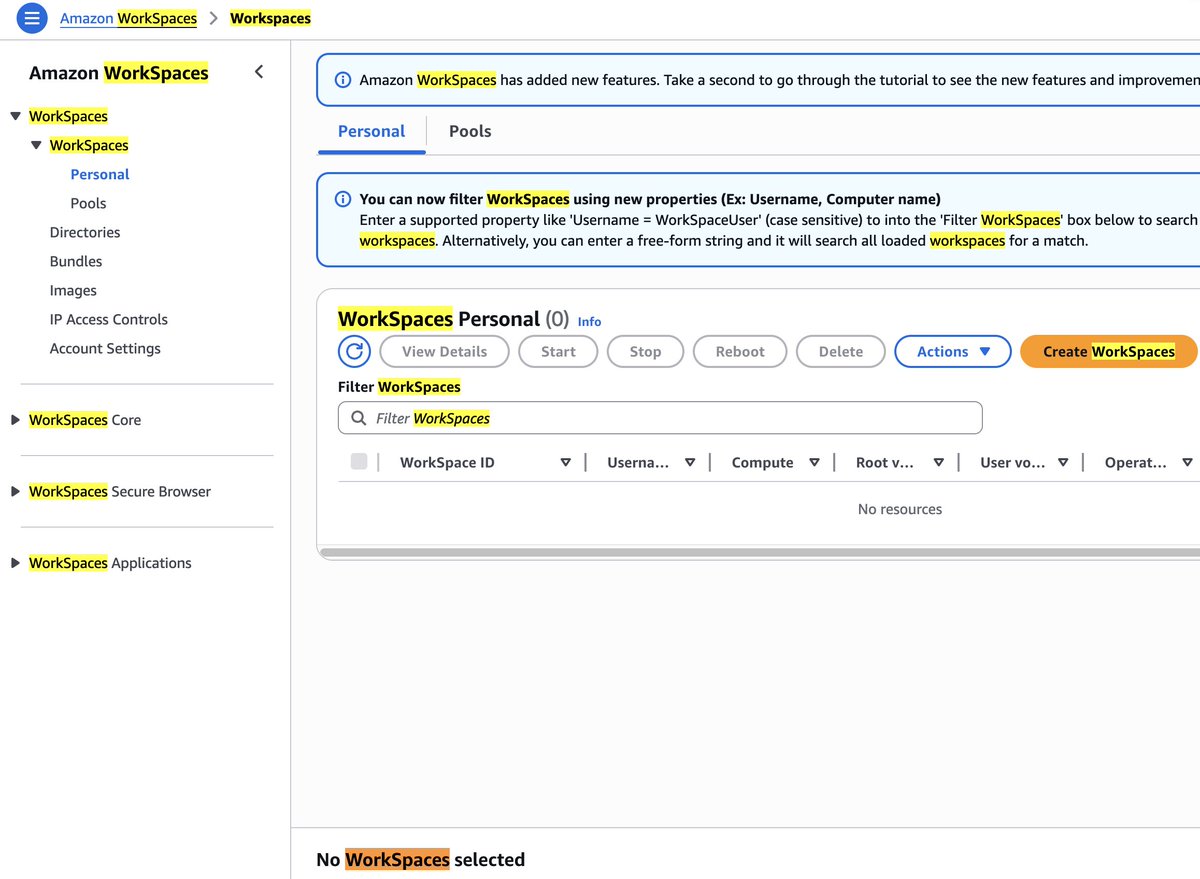Click the Workspaces breadcrumb current page
This screenshot has height=879, width=1200.
pyautogui.click(x=270, y=18)
